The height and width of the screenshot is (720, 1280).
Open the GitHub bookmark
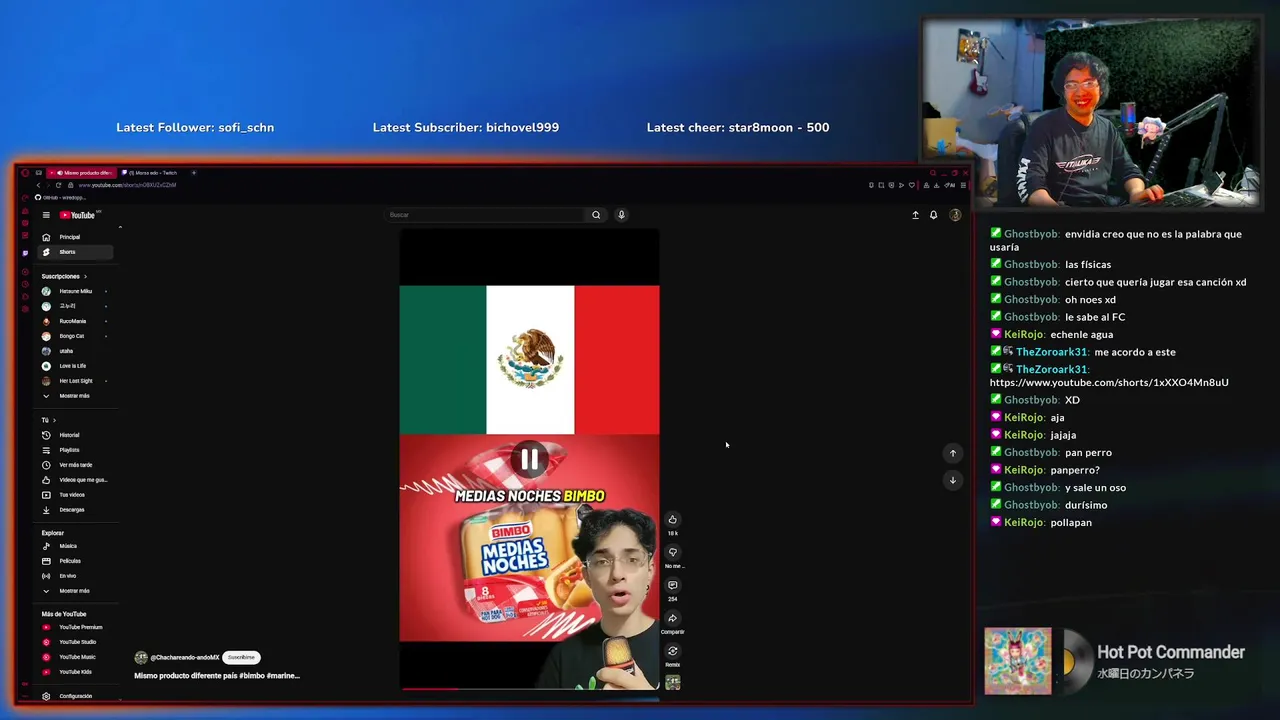[x=60, y=198]
